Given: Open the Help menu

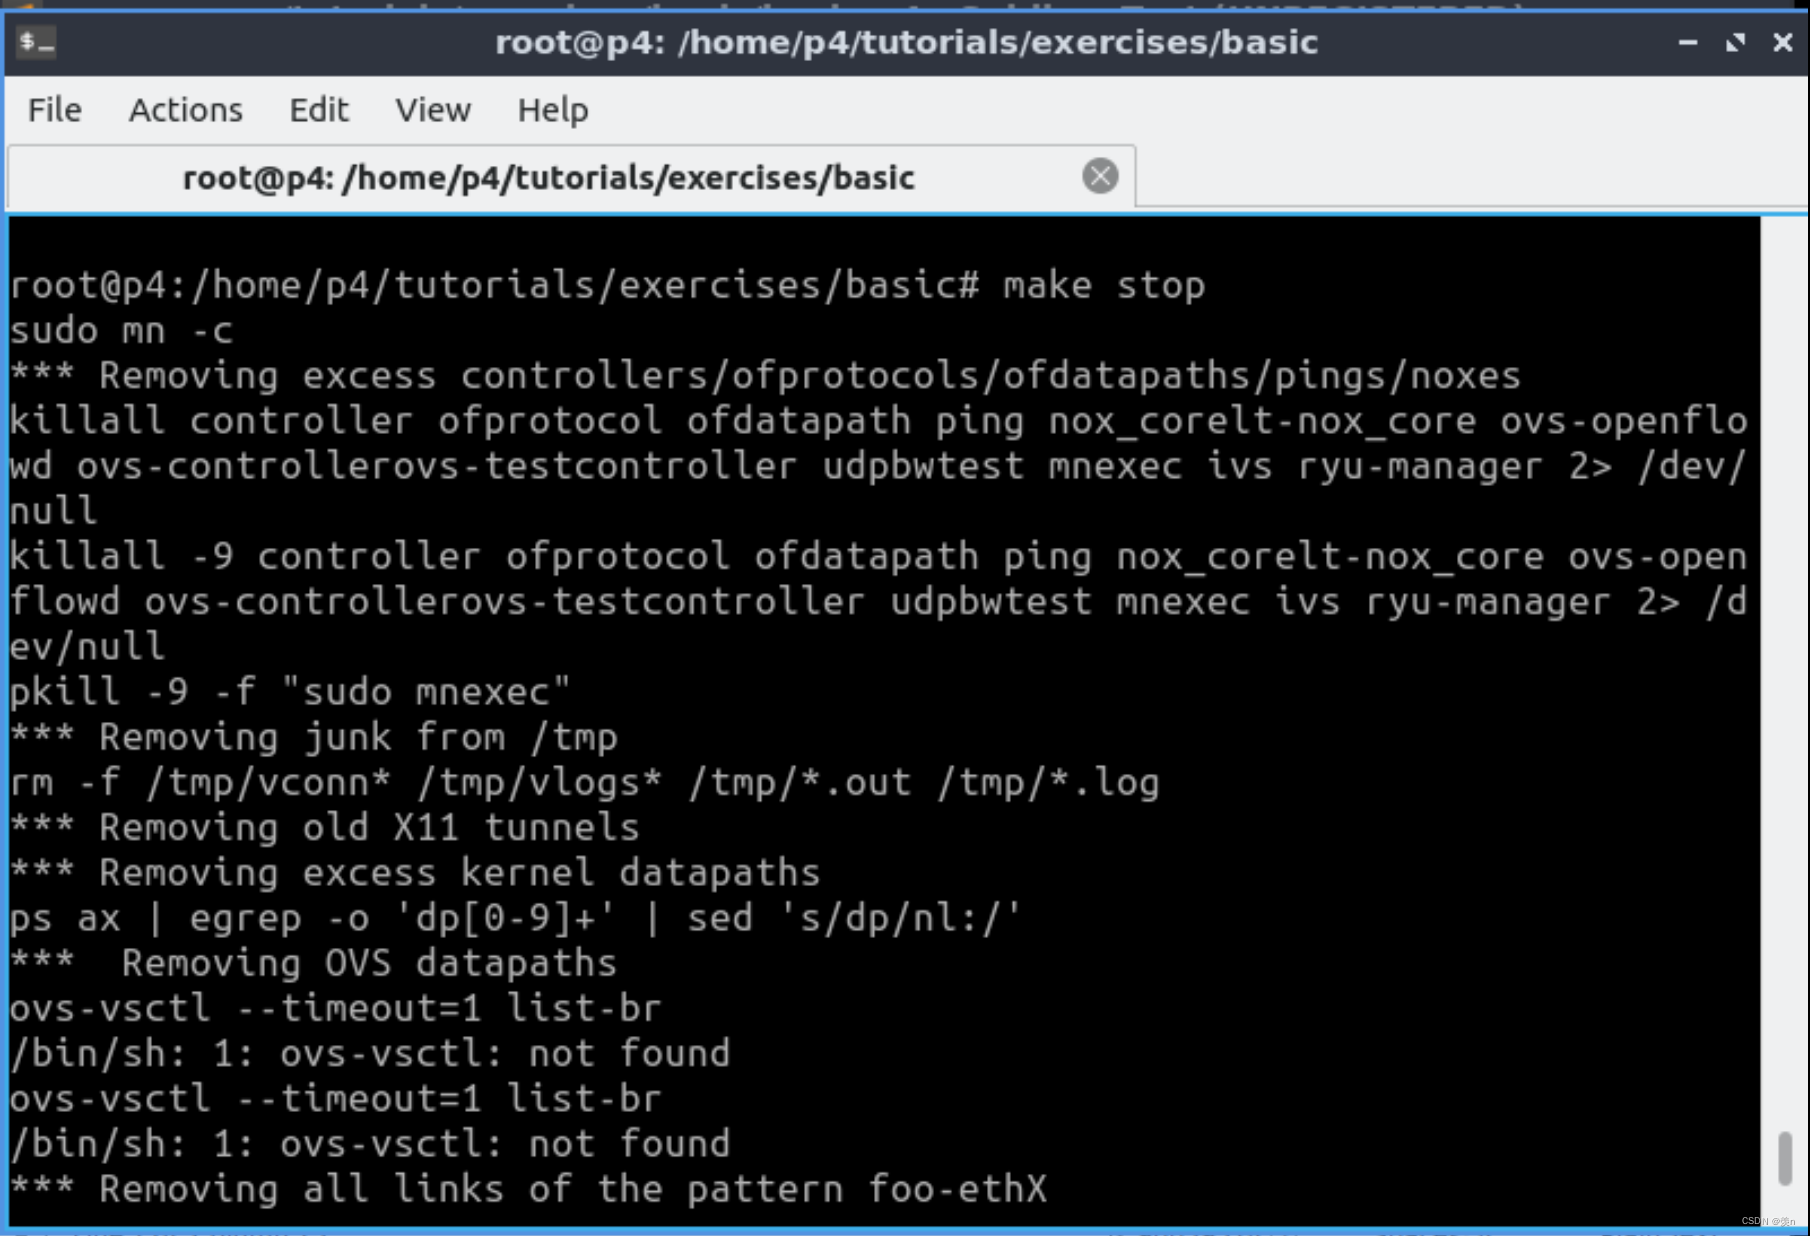Looking at the screenshot, I should pyautogui.click(x=552, y=110).
